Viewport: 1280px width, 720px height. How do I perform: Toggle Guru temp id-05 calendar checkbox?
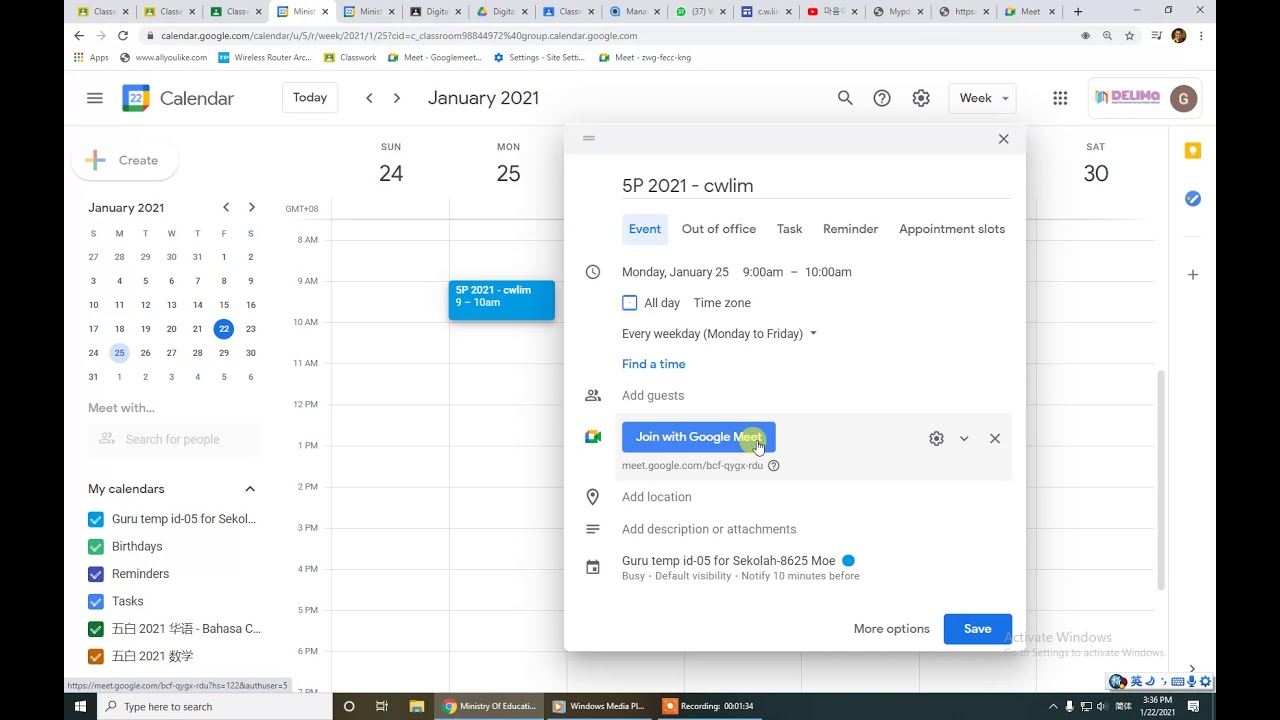coord(96,519)
